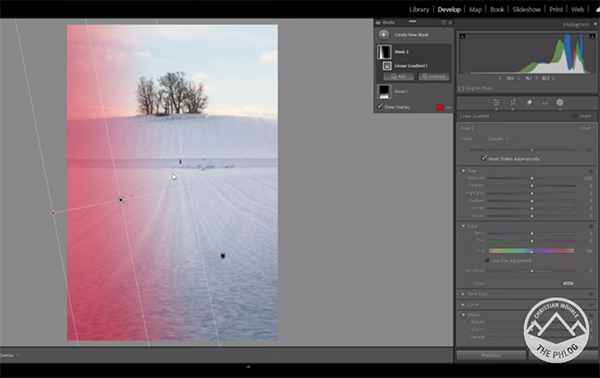This screenshot has width=600, height=378.
Task: Select the Red Eye correction icon
Action: click(x=545, y=103)
